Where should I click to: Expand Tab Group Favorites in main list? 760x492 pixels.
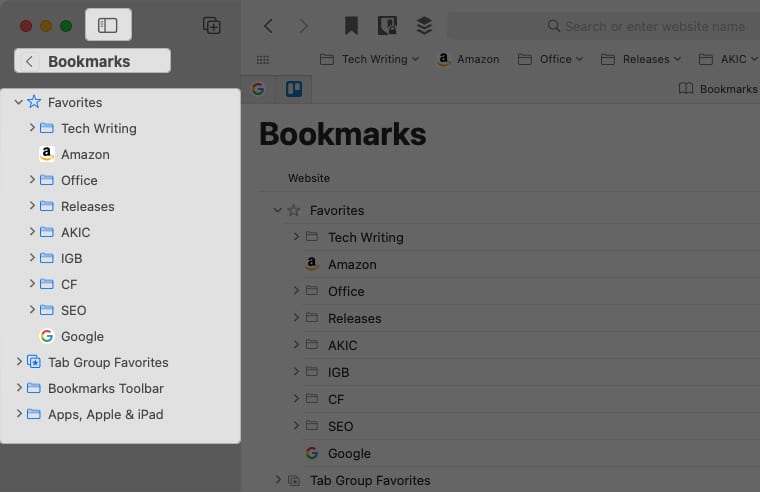[x=278, y=479]
